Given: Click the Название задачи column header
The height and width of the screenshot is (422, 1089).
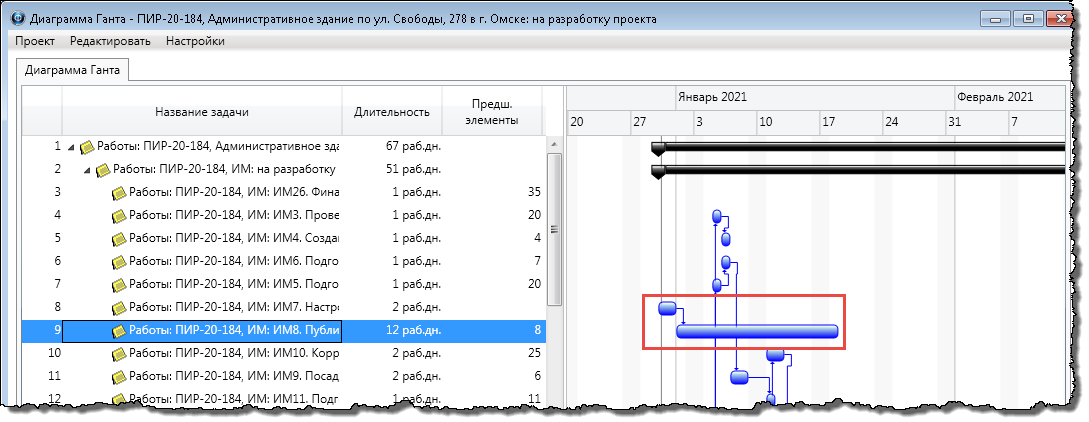Looking at the screenshot, I should (x=202, y=112).
